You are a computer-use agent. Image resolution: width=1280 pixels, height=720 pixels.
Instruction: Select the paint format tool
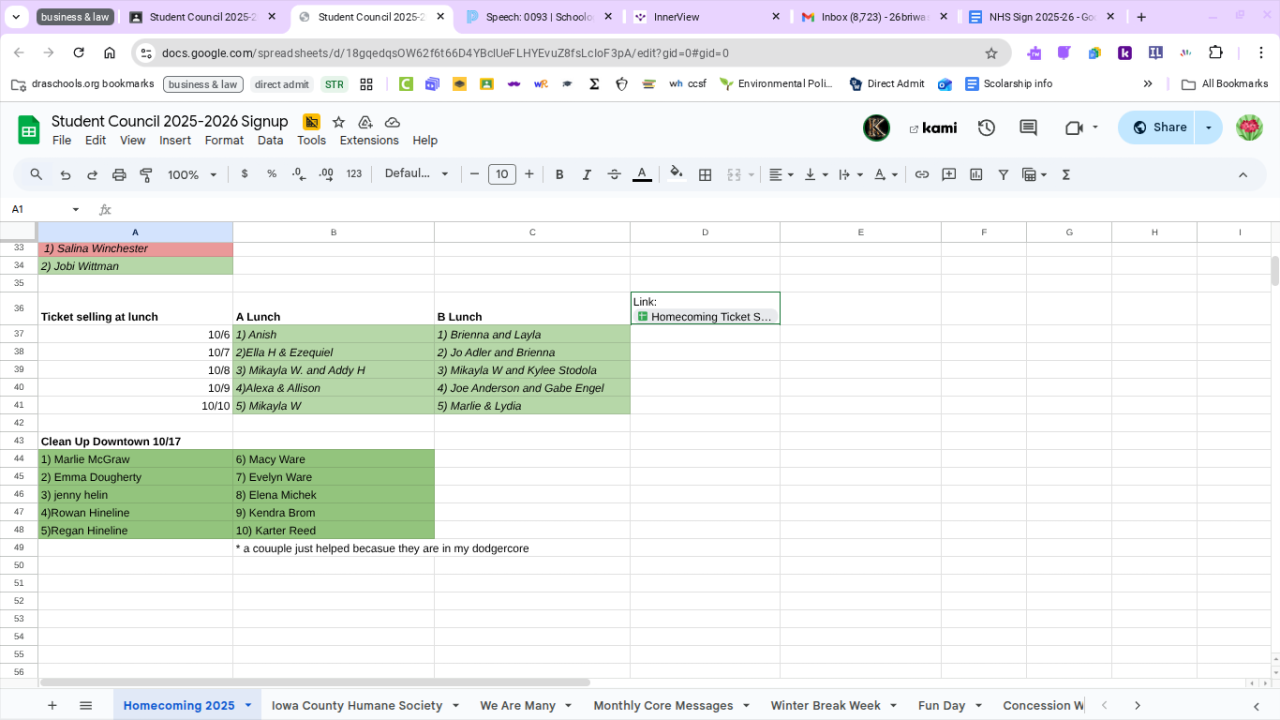click(x=146, y=175)
